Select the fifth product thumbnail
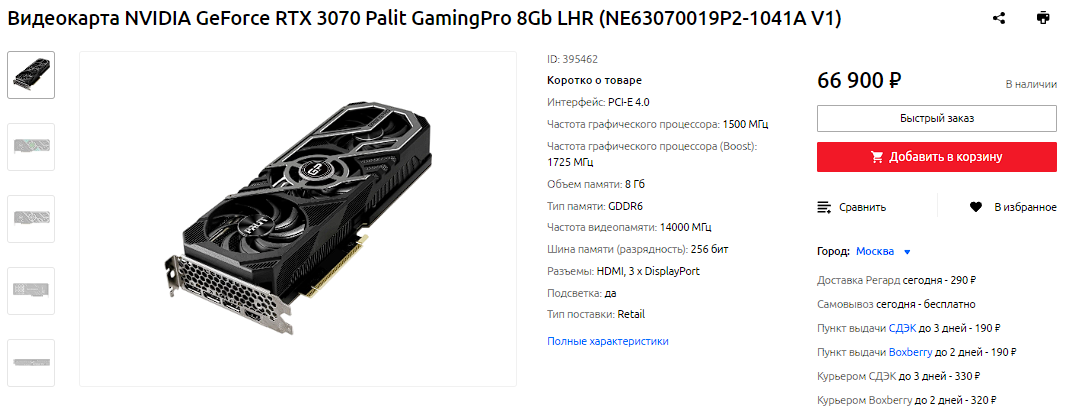 tap(31, 363)
